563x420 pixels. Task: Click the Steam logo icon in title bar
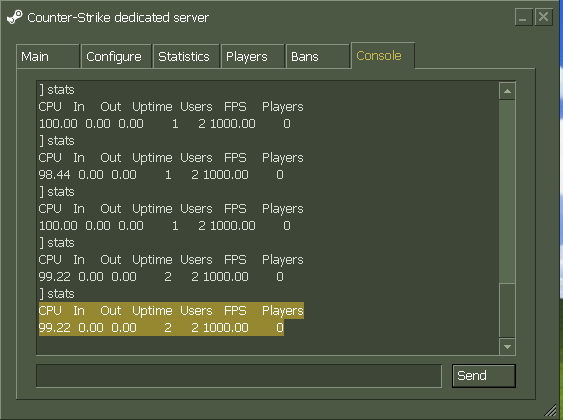pyautogui.click(x=15, y=17)
